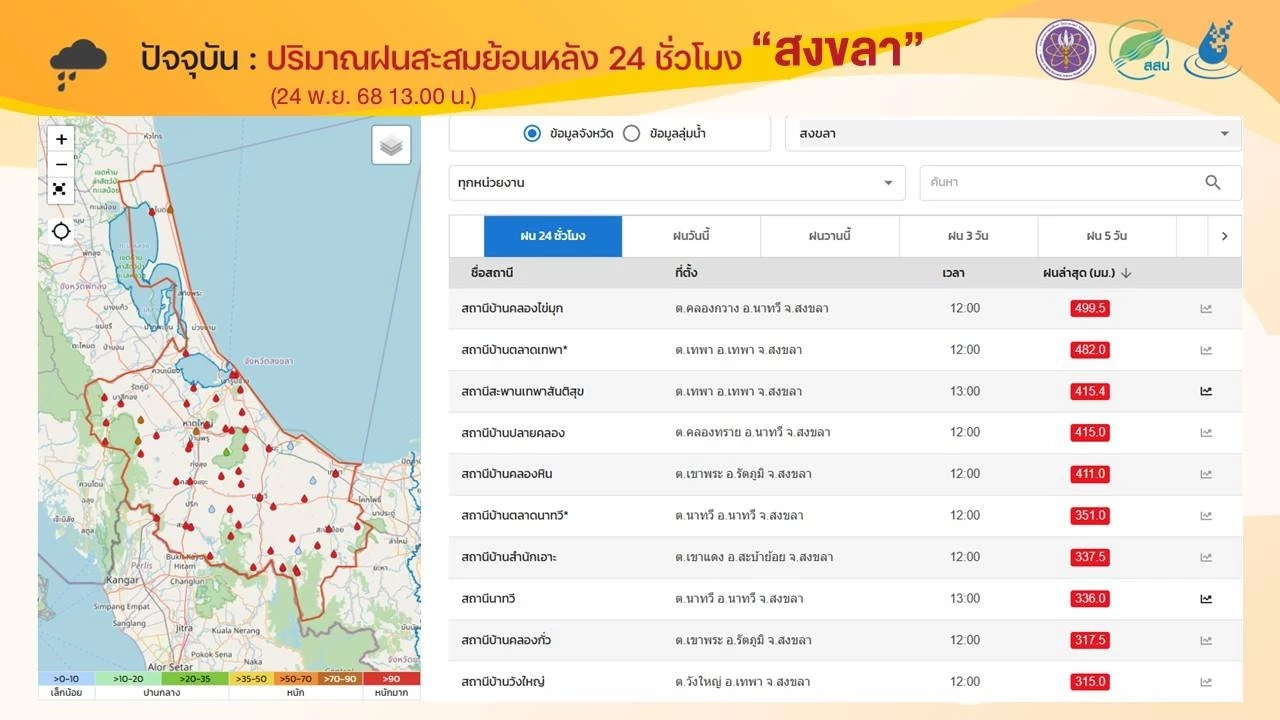1280x720 pixels.
Task: Activate the geolocation map control
Action: 60,230
